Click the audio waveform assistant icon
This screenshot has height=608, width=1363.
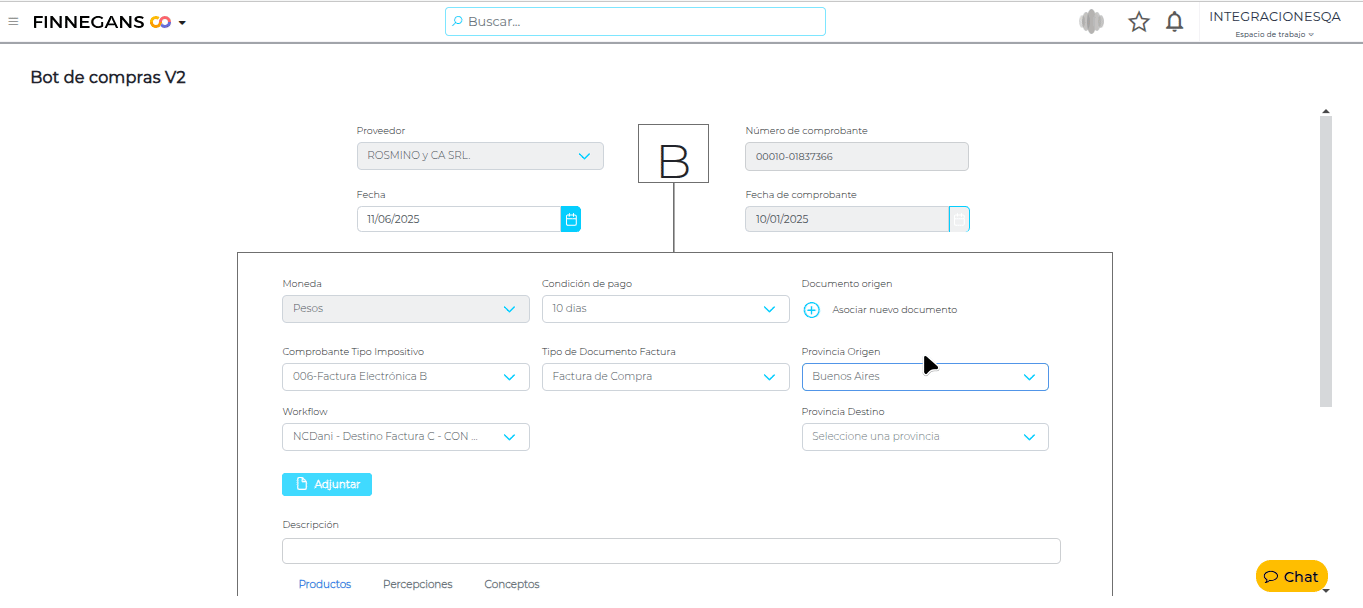coord(1091,22)
